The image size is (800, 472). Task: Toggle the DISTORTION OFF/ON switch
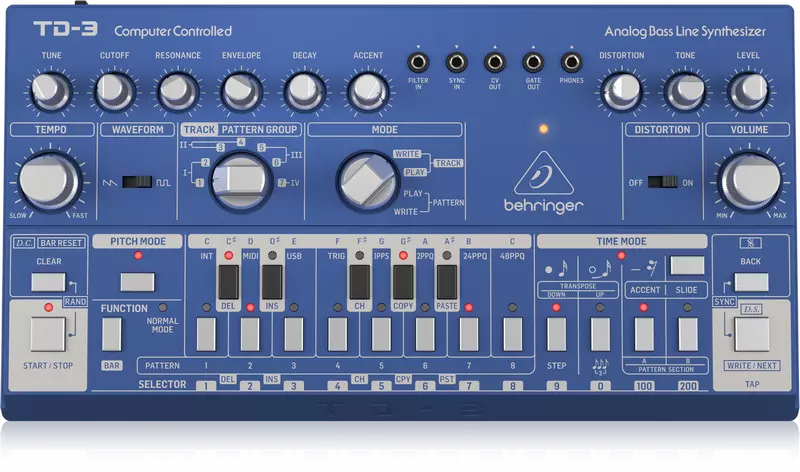(x=662, y=182)
